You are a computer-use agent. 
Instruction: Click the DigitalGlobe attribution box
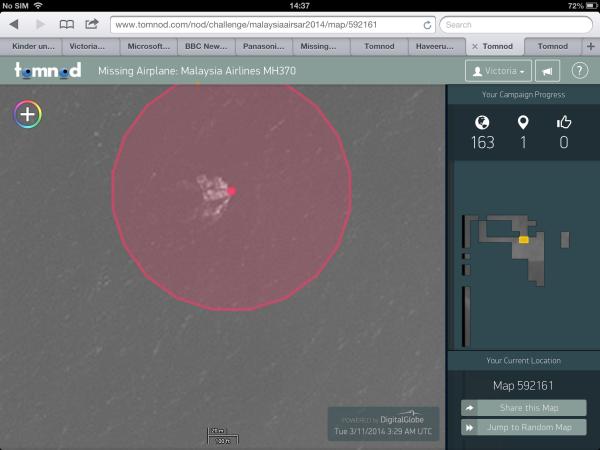(x=383, y=424)
